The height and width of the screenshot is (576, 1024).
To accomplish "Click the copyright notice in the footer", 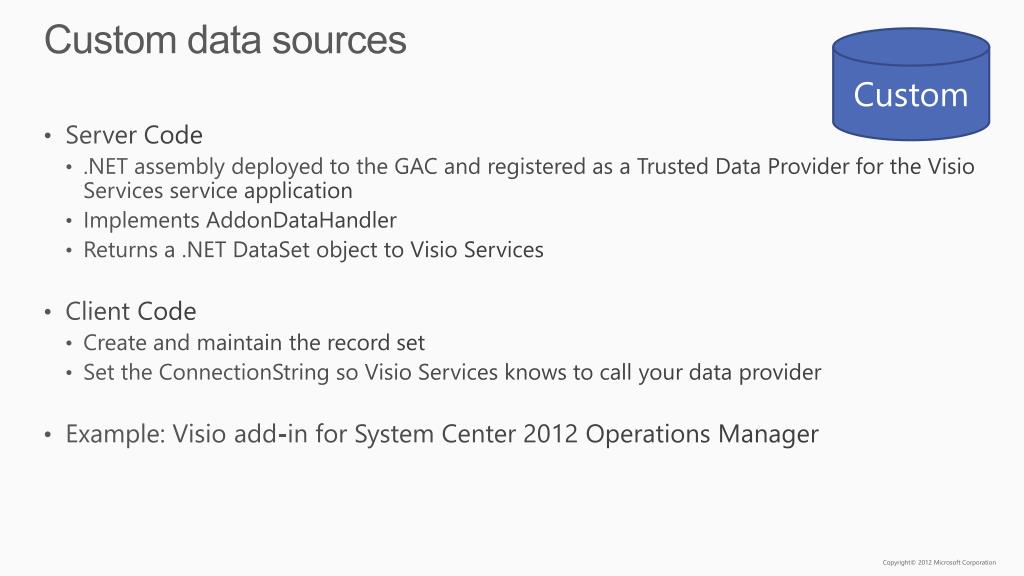I will 939,563.
